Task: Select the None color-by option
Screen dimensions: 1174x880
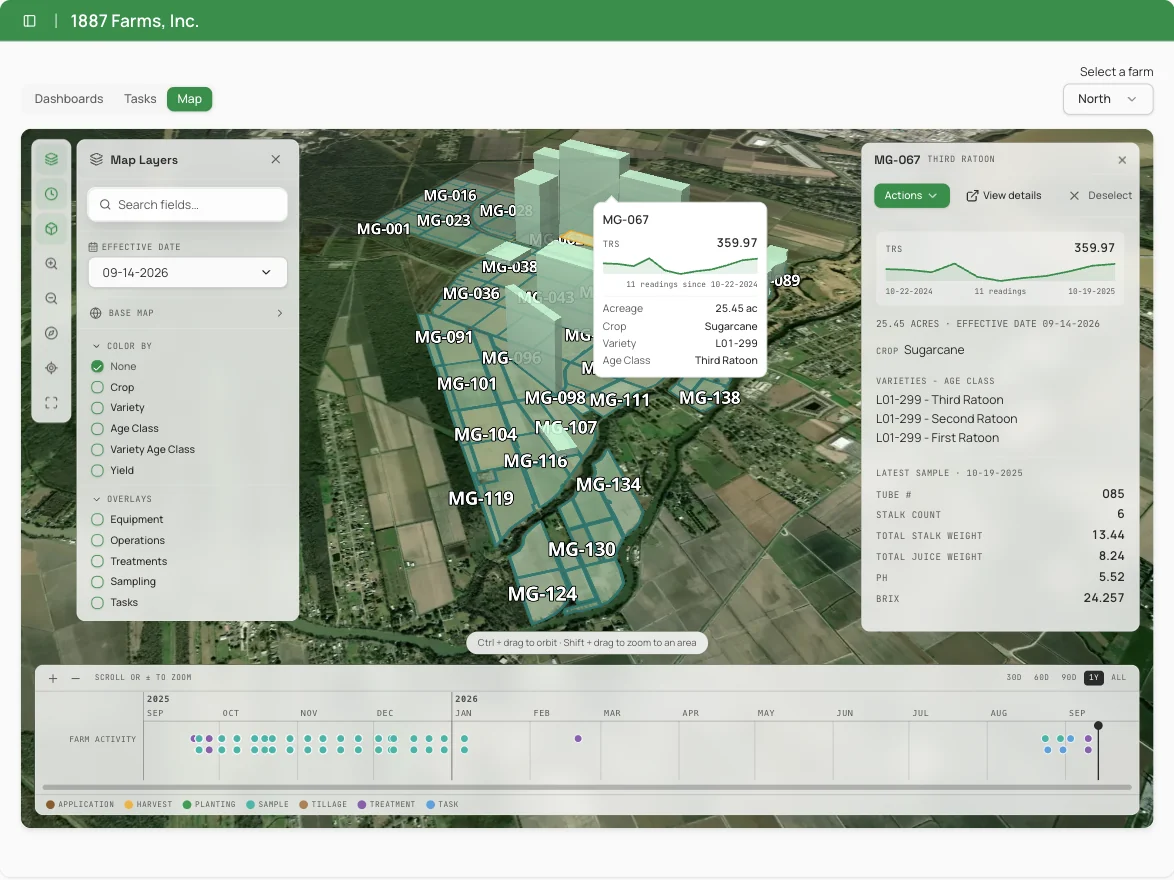Action: point(97,366)
